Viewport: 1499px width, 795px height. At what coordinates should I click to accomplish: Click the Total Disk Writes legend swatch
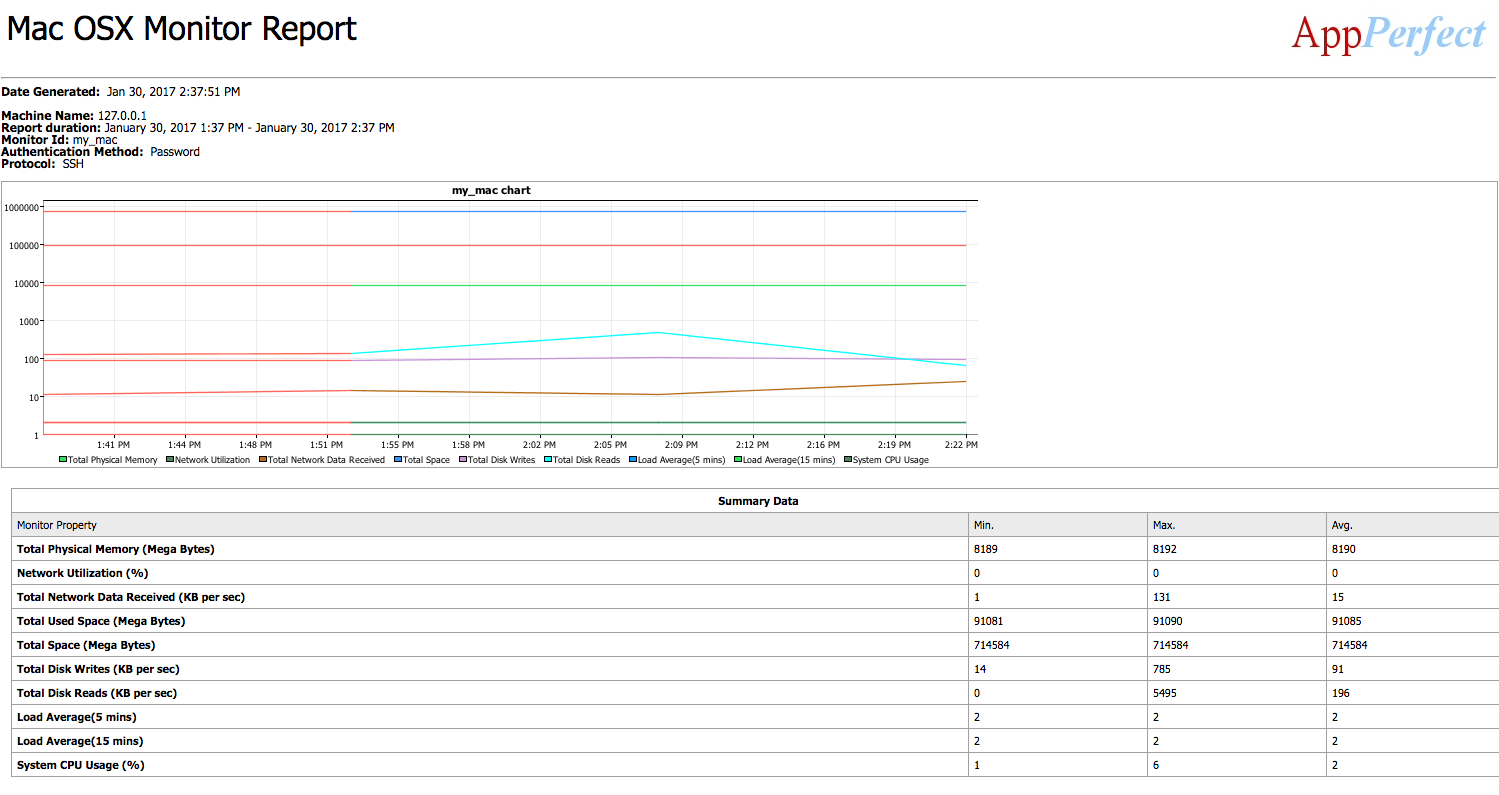pyautogui.click(x=464, y=460)
